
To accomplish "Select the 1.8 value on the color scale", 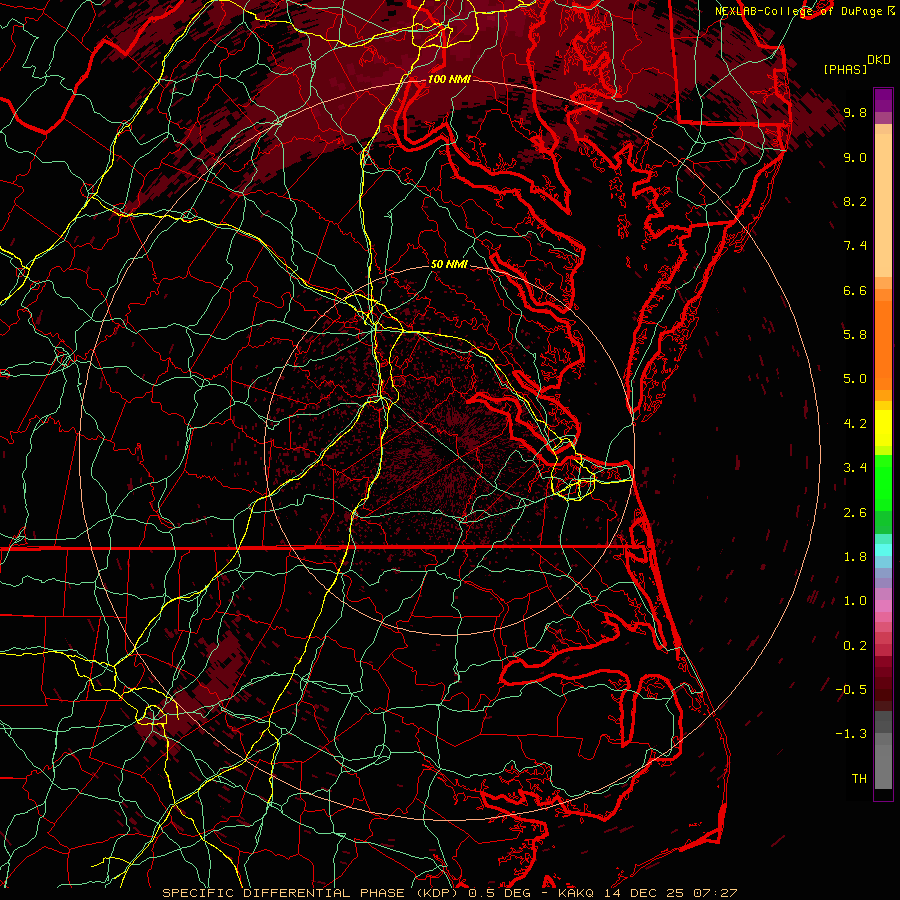I will click(855, 557).
